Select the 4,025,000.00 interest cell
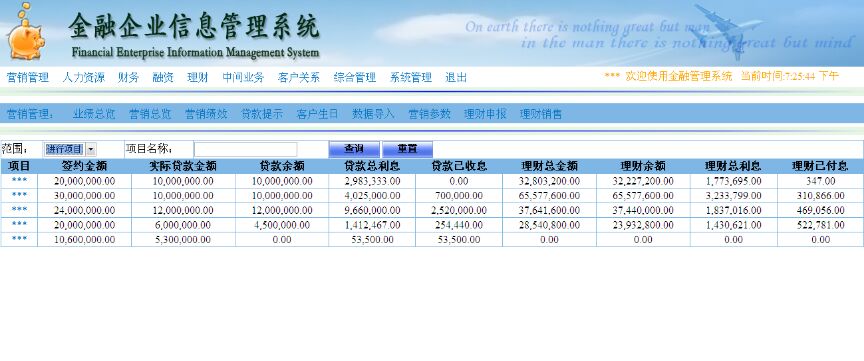This screenshot has height=361, width=864. [x=372, y=196]
